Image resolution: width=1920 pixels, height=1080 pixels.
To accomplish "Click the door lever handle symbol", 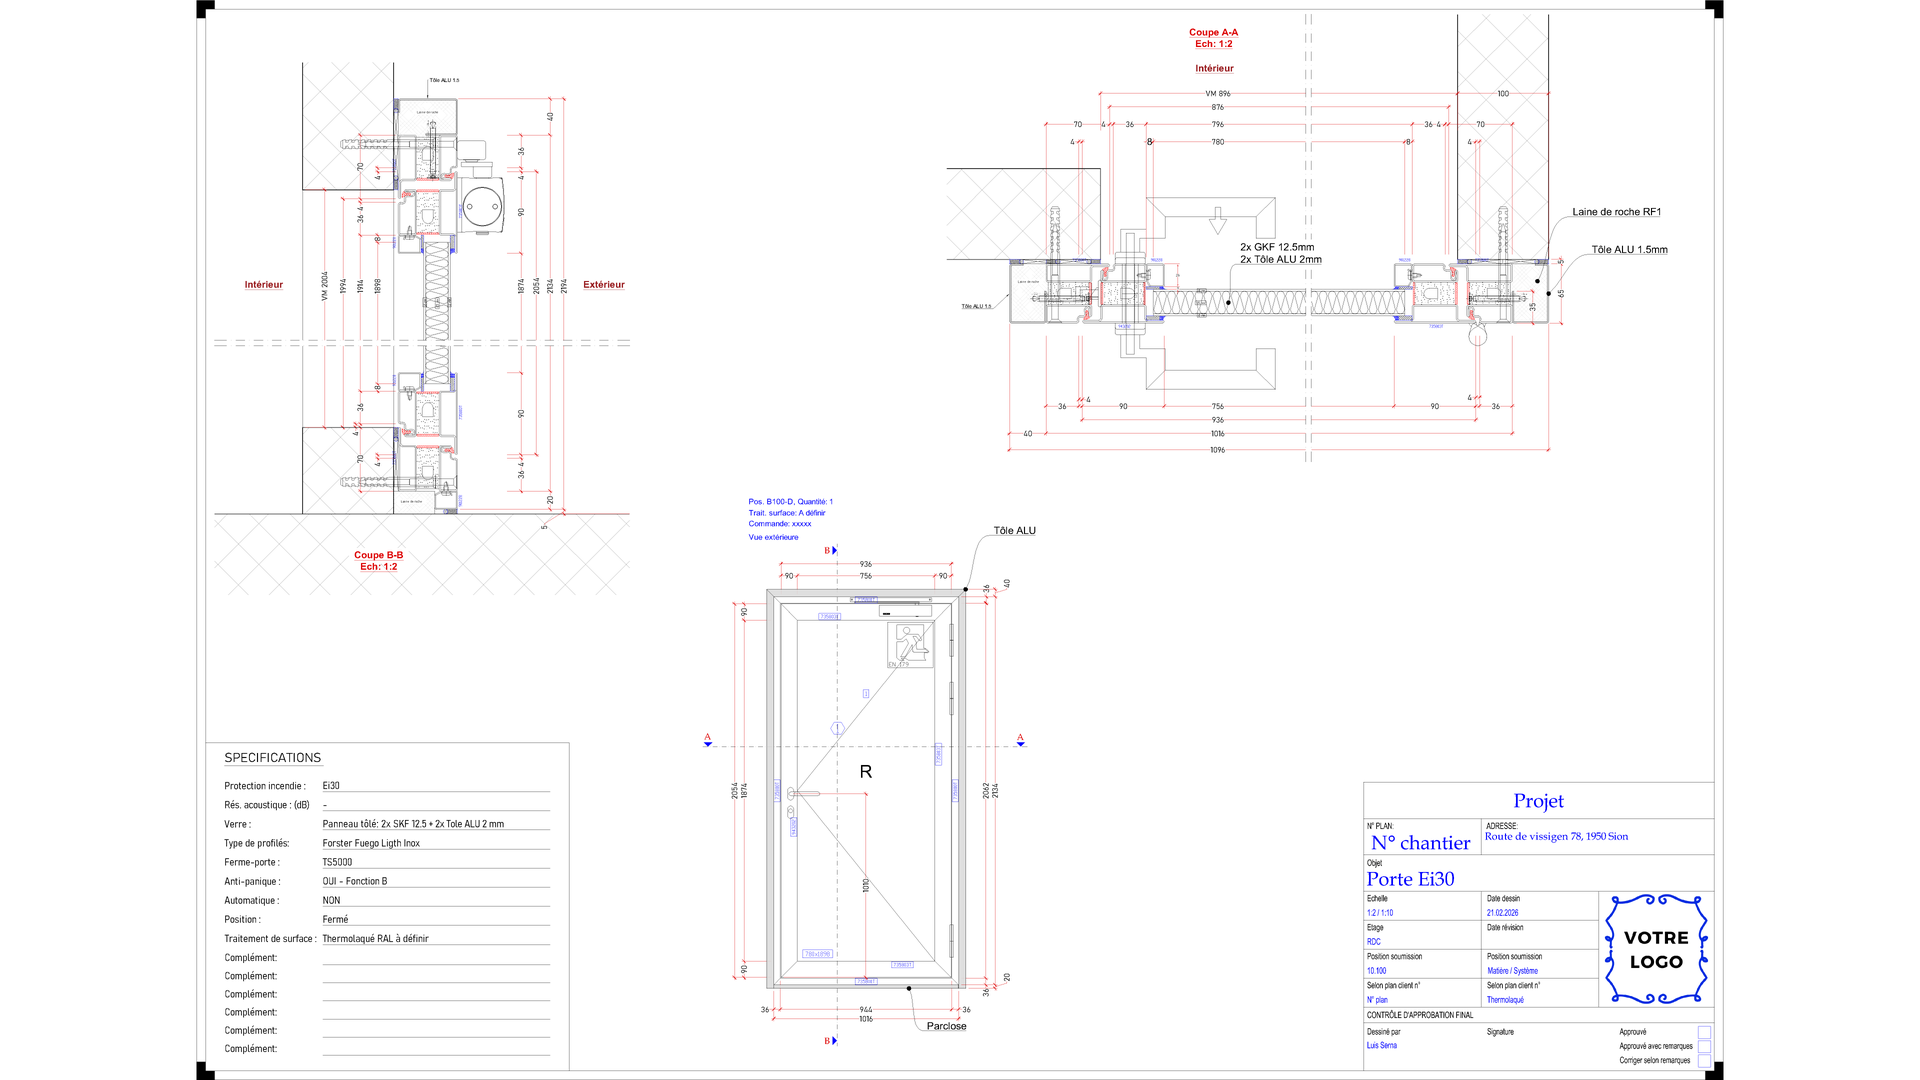I will tap(804, 793).
